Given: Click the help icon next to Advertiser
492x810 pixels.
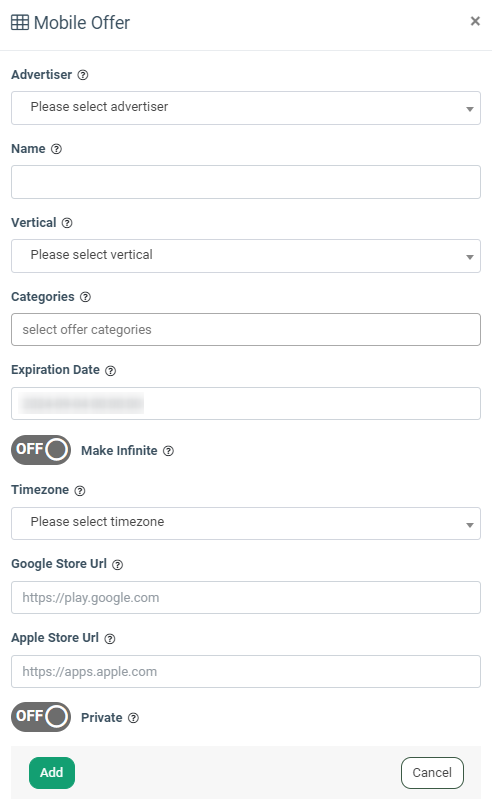Looking at the screenshot, I should [83, 75].
